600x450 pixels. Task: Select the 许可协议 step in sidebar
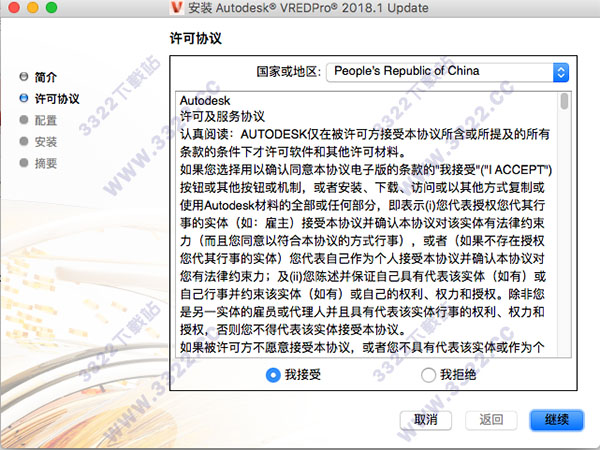pos(57,99)
